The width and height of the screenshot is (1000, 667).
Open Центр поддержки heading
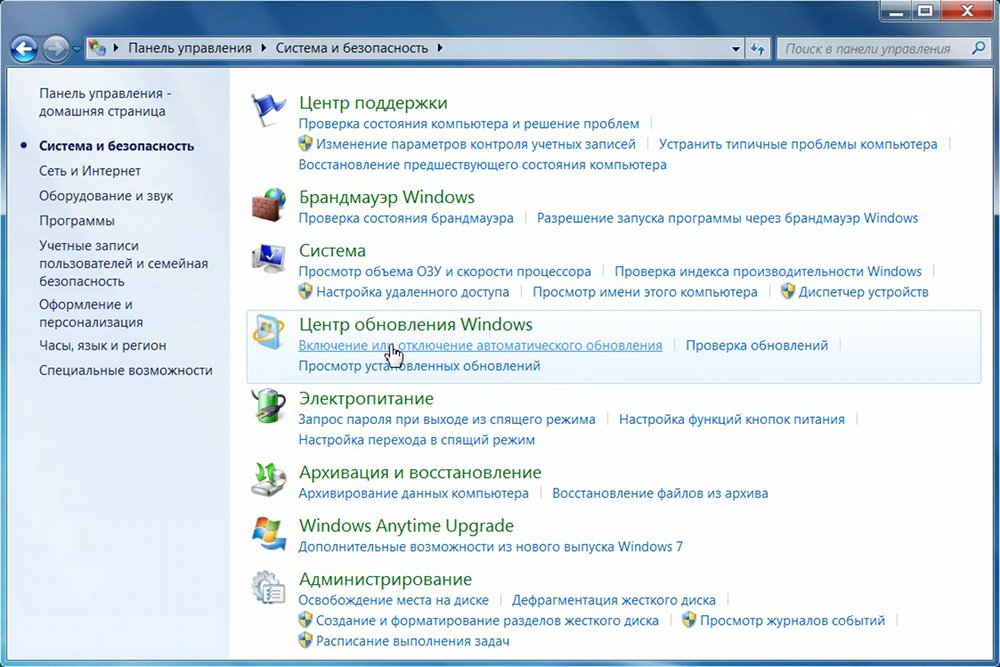pyautogui.click(x=373, y=103)
